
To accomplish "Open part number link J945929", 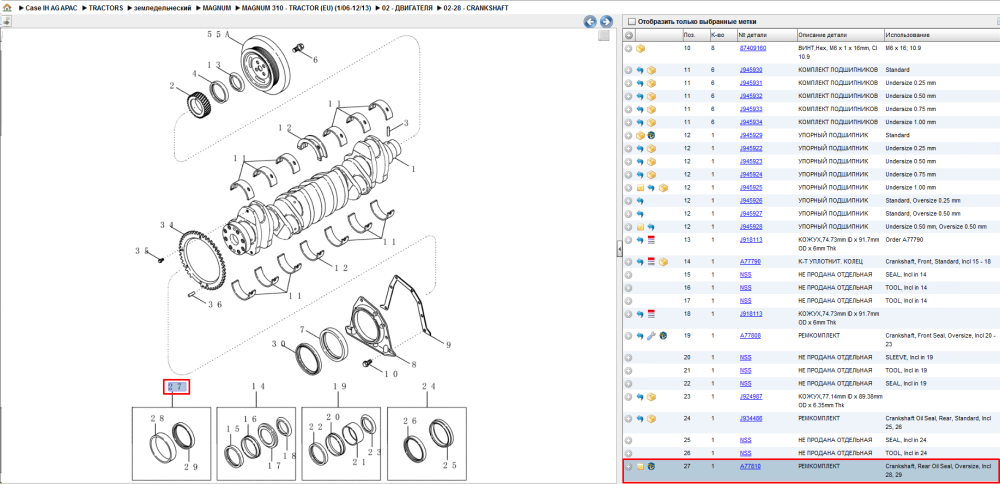I will (x=751, y=135).
